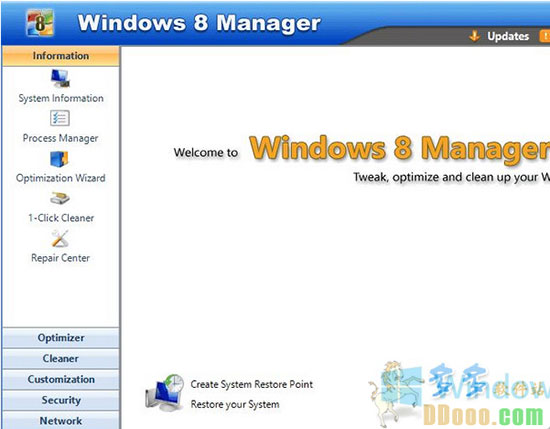Click the Optimization Wizard label
Screen dimensions: 550x429
coord(61,178)
